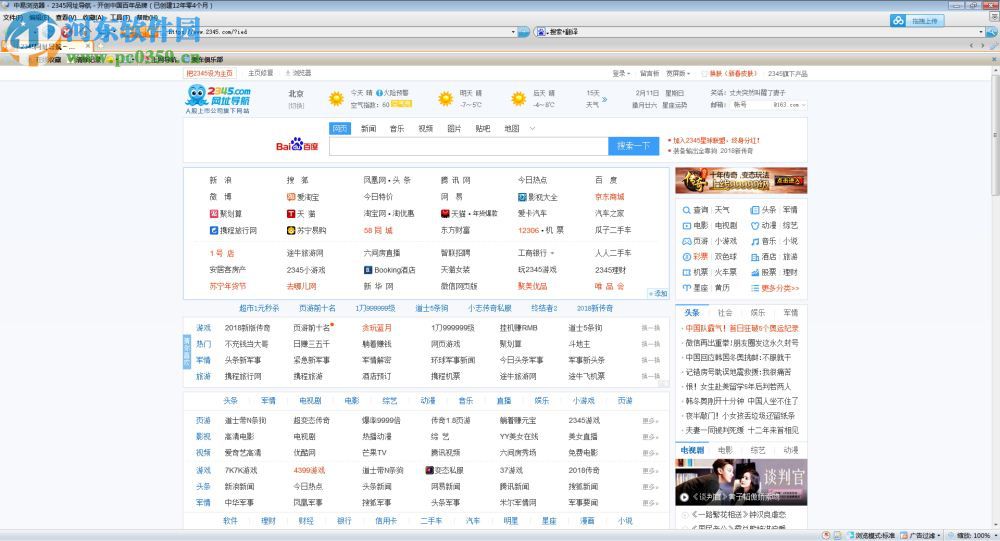Open the 查询 search icon in sidebar
This screenshot has width=1000, height=541.
pos(686,210)
